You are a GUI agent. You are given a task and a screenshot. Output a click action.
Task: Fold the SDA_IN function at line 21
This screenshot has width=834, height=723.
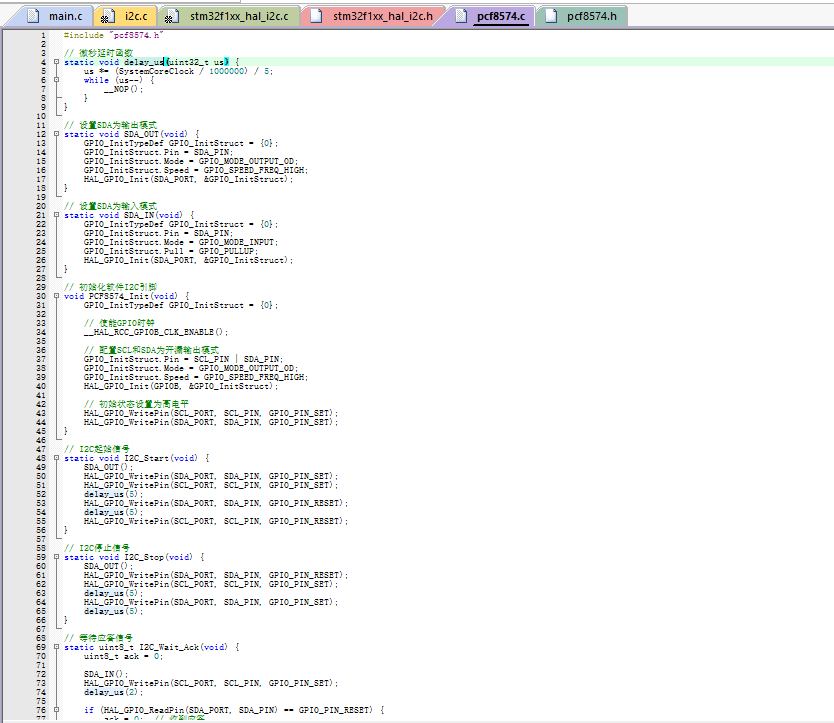pyautogui.click(x=56, y=215)
